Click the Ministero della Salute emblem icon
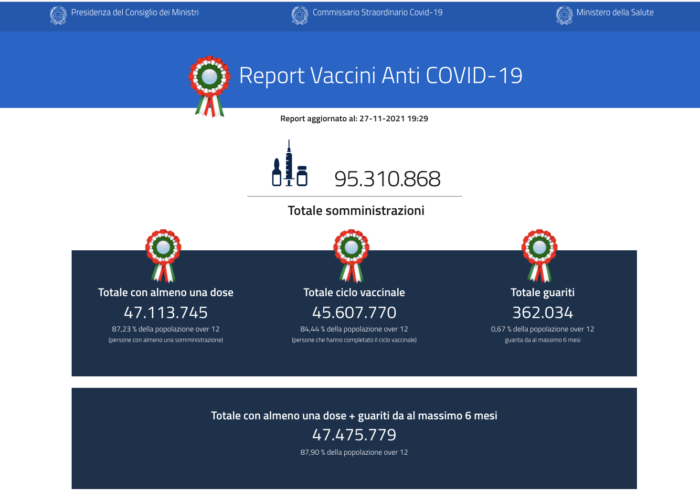Image resolution: width=700 pixels, height=491 pixels. tap(563, 15)
